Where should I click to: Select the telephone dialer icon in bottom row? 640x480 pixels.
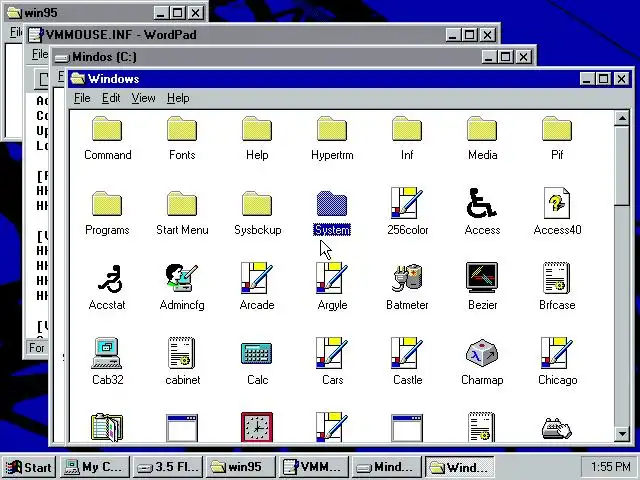pos(557,429)
